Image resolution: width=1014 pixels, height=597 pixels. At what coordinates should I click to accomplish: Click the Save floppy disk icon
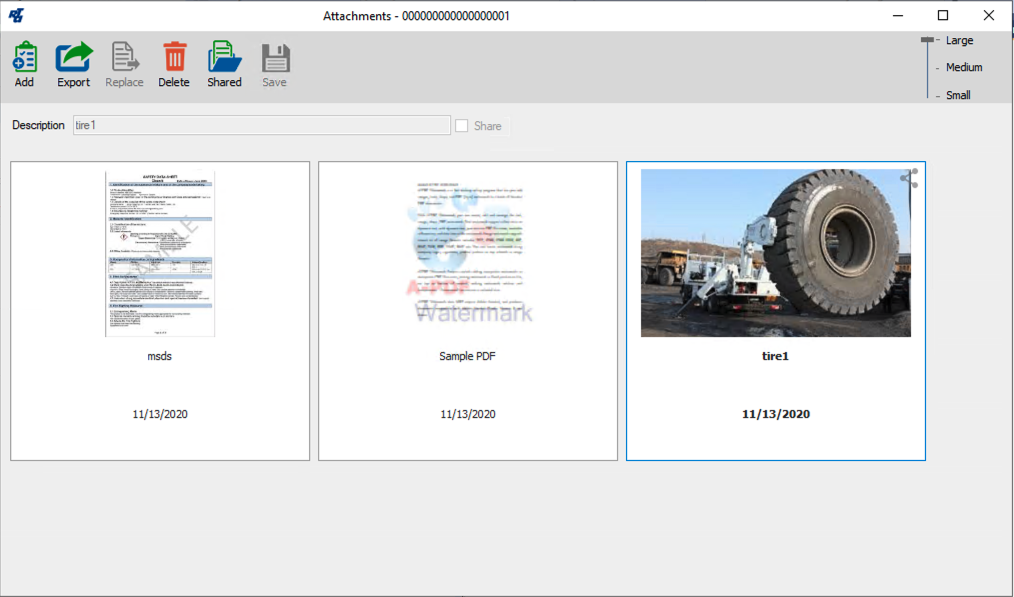click(274, 58)
